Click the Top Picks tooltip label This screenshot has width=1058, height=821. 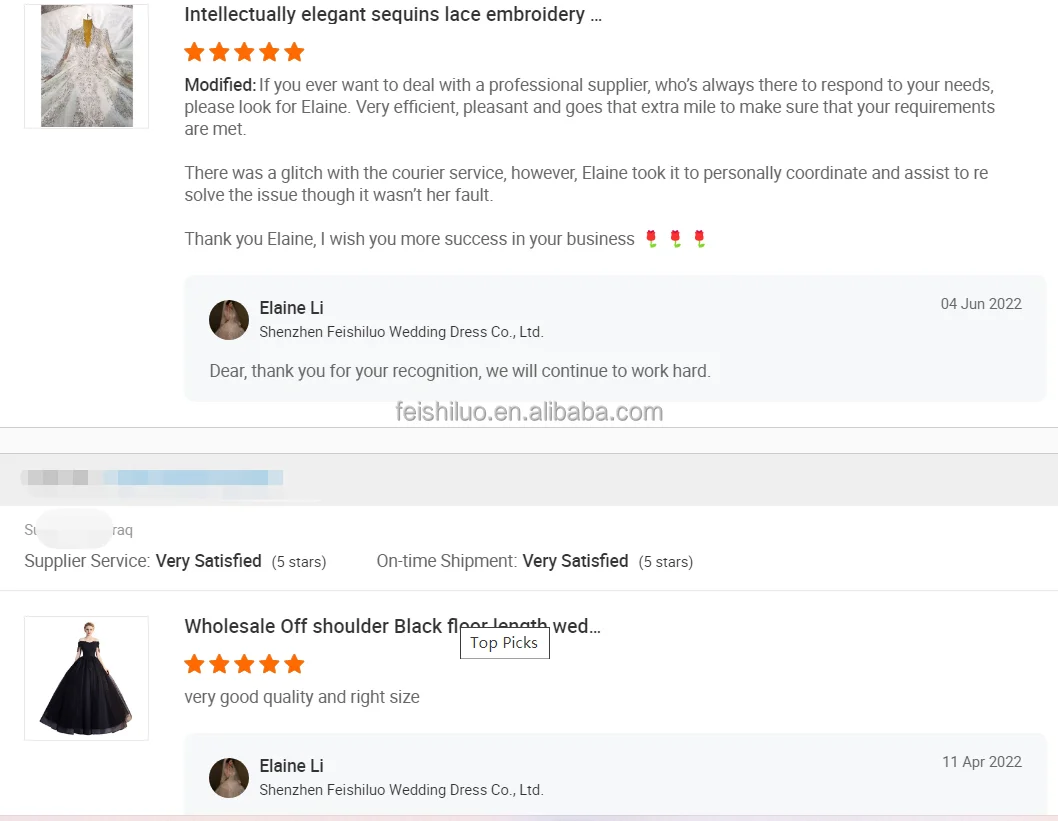504,643
